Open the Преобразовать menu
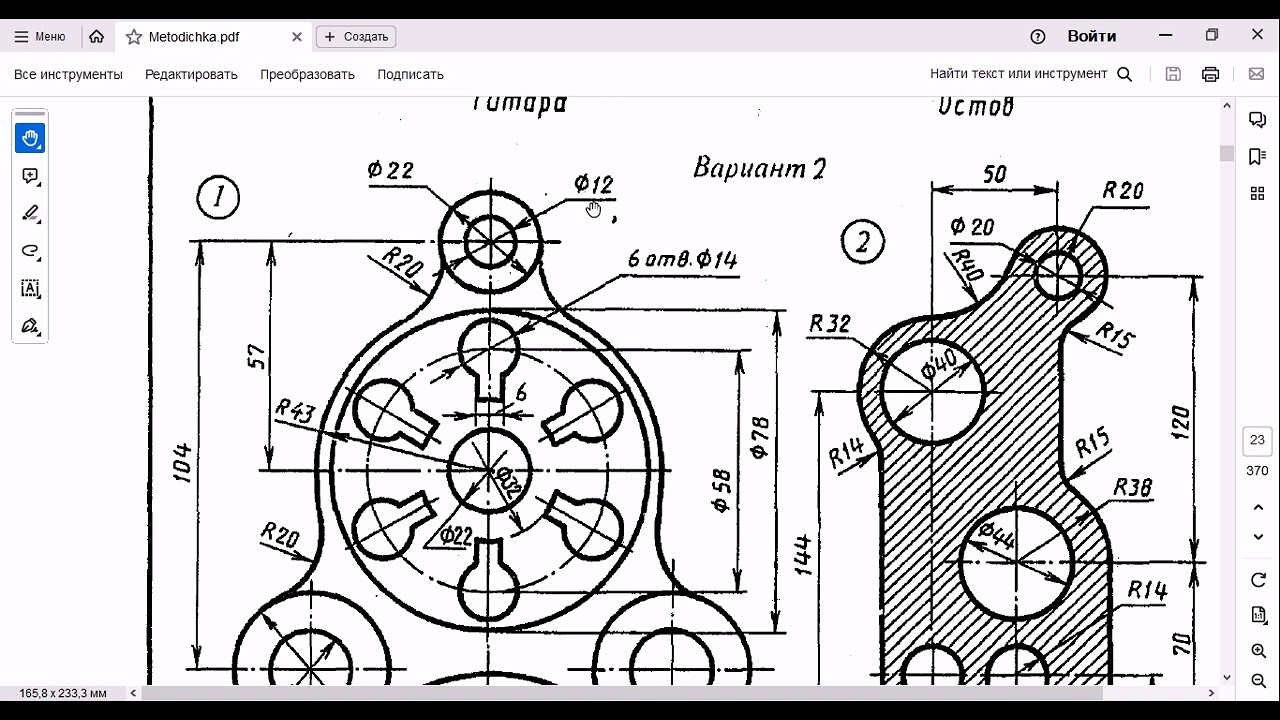The width and height of the screenshot is (1280, 720). point(307,74)
